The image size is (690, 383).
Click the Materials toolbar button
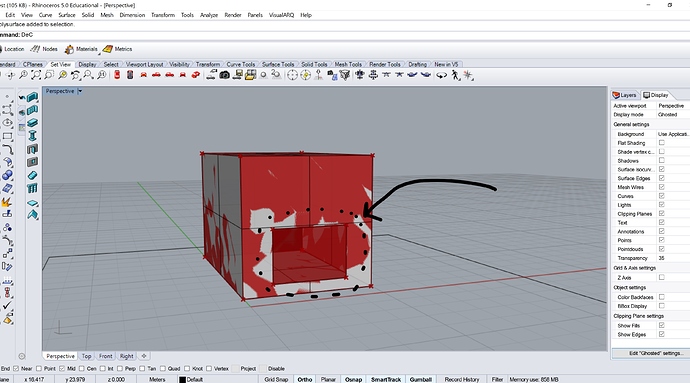(81, 49)
